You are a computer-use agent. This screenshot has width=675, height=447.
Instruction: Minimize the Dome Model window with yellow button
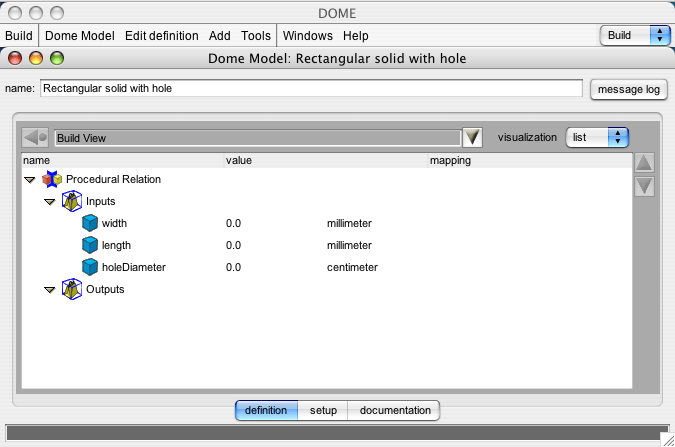coord(36,58)
